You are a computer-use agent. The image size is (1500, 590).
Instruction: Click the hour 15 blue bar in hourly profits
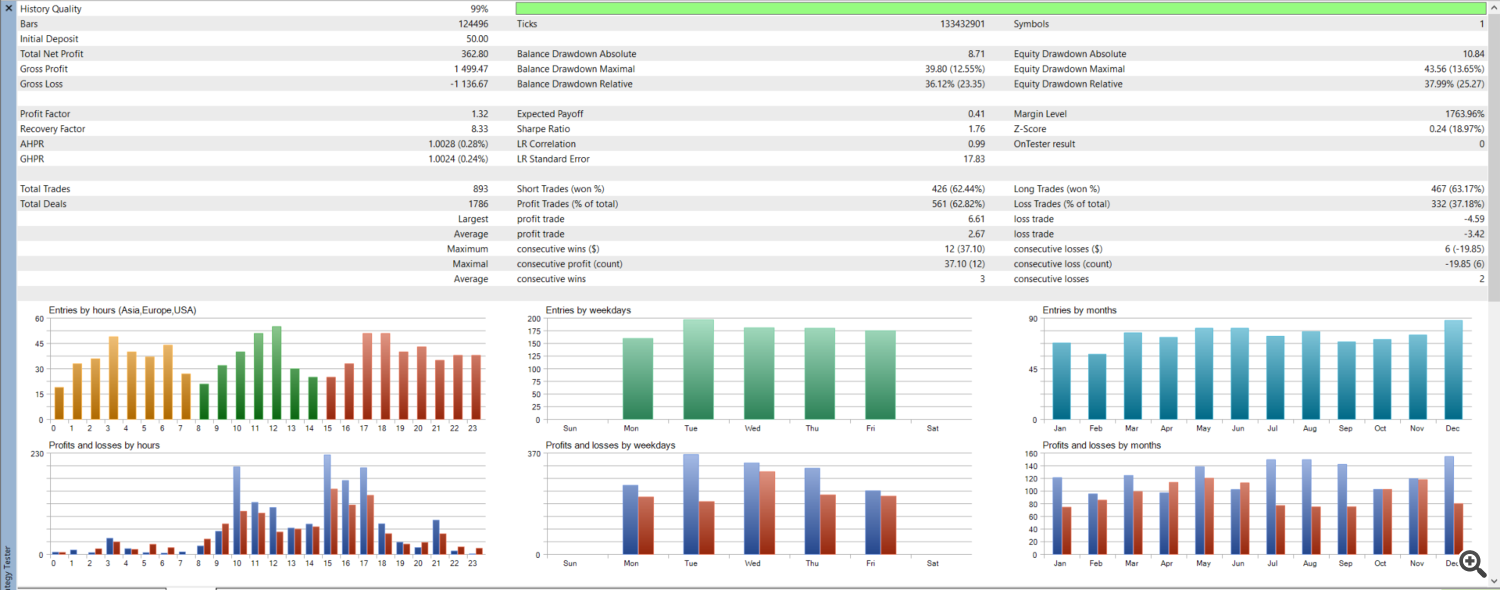327,505
